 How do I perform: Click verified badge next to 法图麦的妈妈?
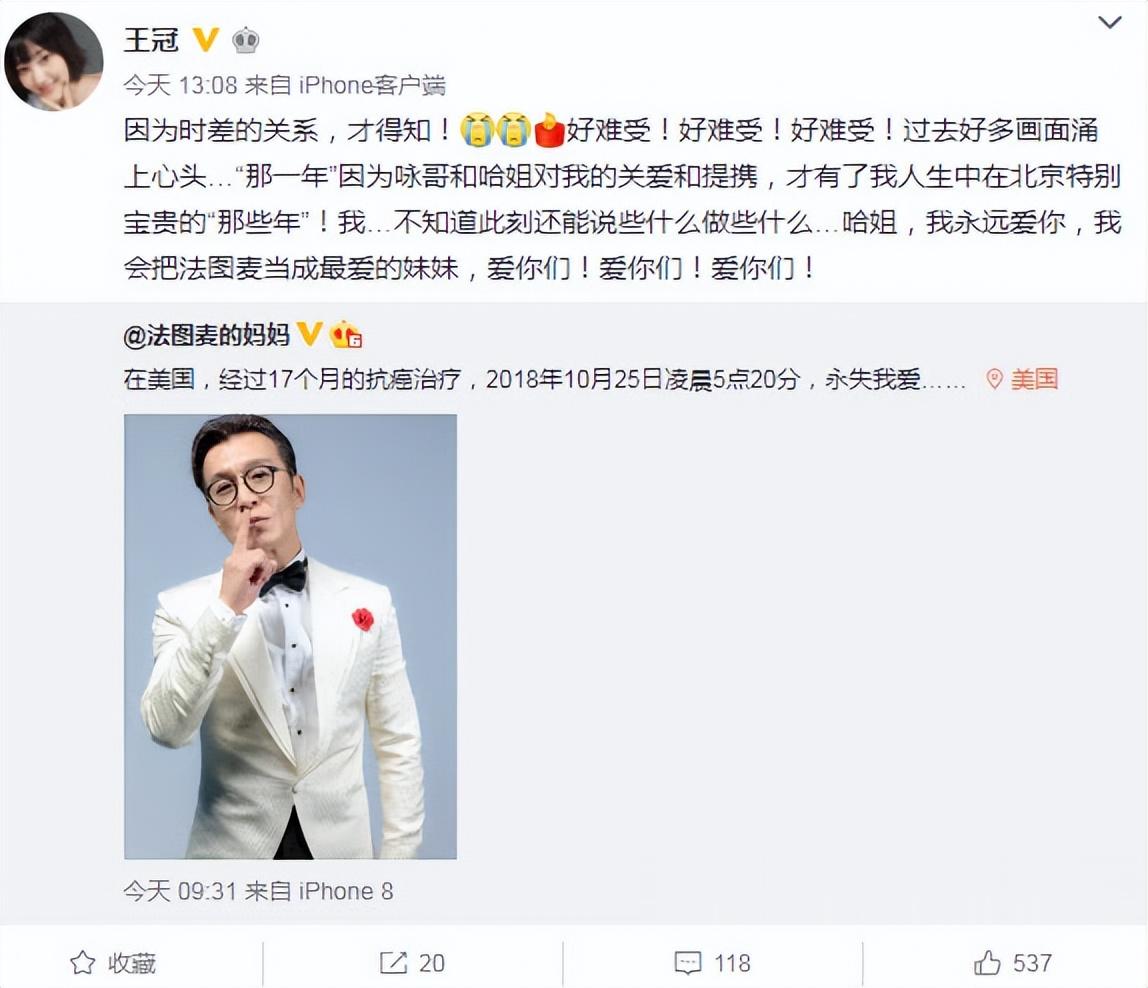click(x=309, y=335)
